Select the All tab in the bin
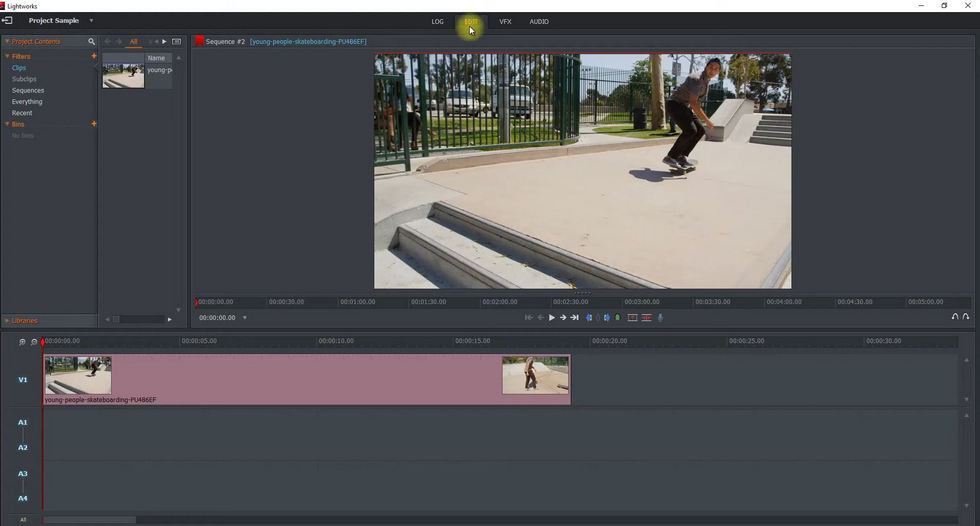Screen dimensions: 980x526 (133, 42)
